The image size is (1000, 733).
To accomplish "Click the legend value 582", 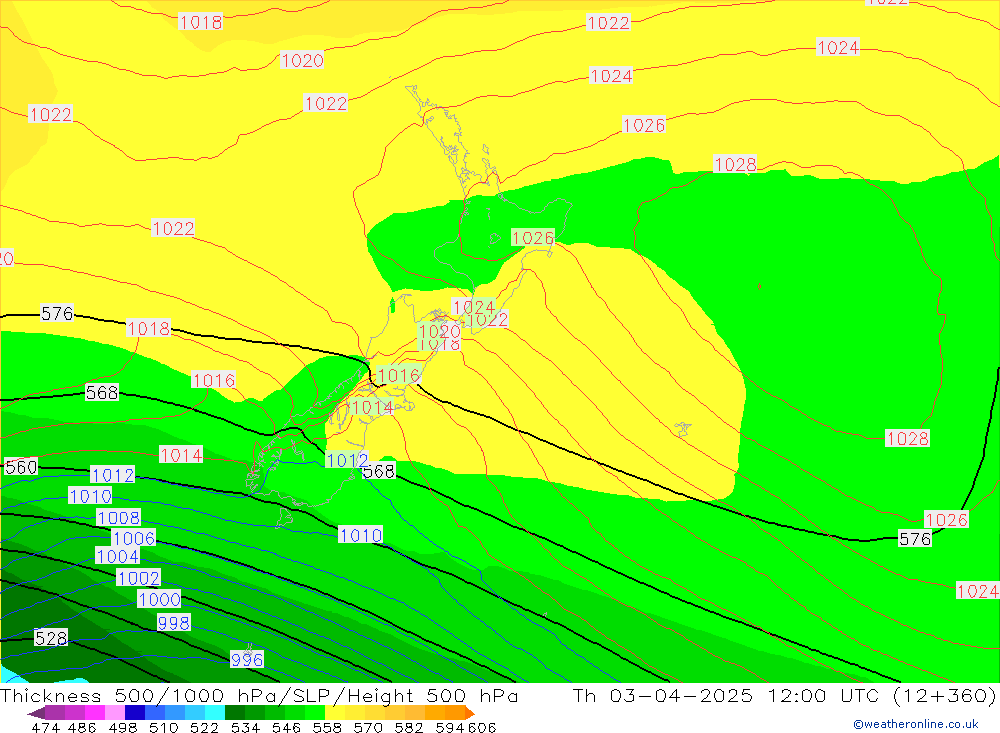I will point(409,727).
